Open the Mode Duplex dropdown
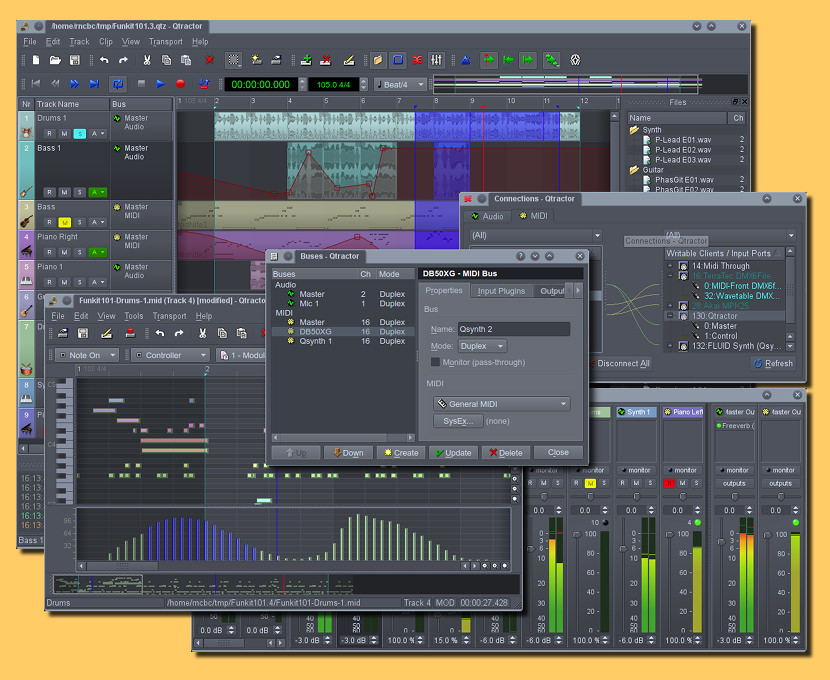This screenshot has width=830, height=680. coord(482,346)
